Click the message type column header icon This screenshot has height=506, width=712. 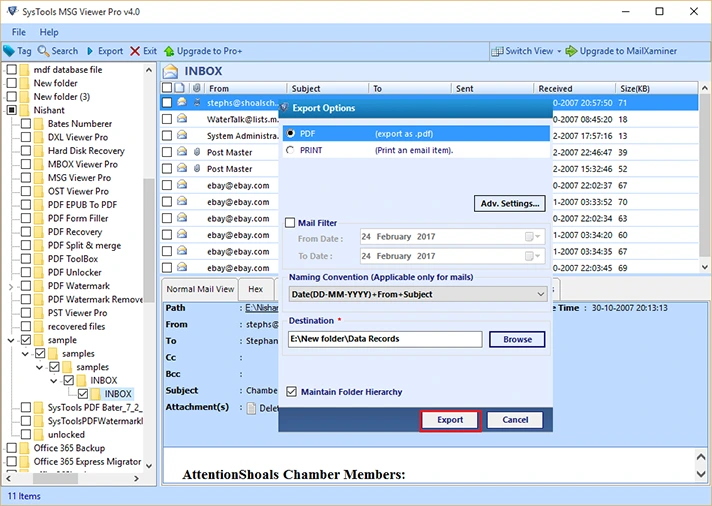179,88
